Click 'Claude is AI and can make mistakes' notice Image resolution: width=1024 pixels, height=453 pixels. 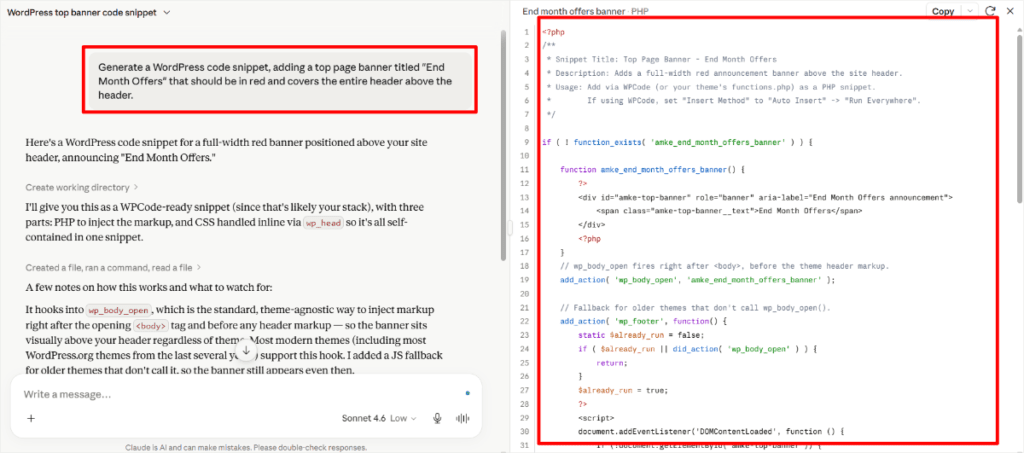[x=246, y=448]
